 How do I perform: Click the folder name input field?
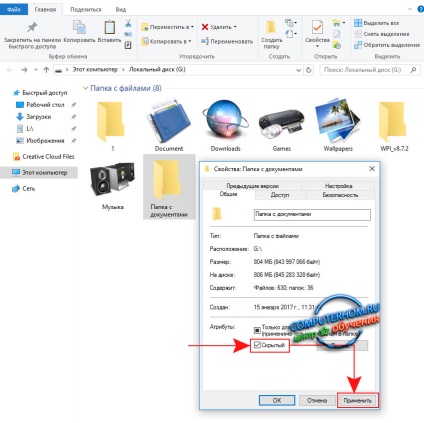(312, 214)
